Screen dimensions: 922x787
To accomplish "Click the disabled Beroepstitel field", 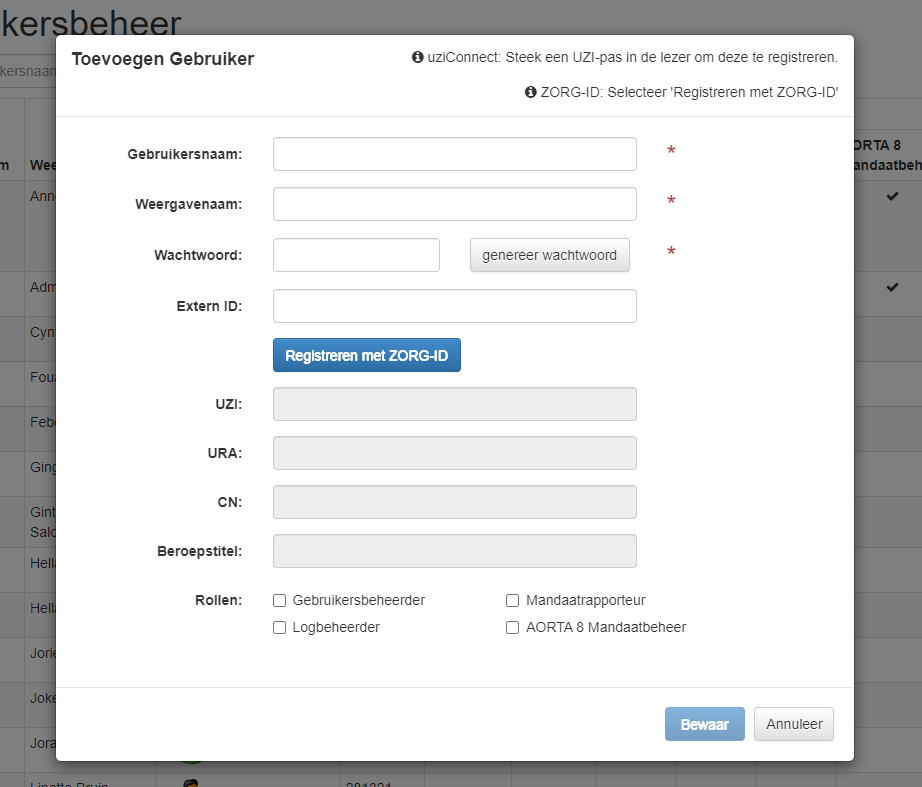I will pos(454,551).
